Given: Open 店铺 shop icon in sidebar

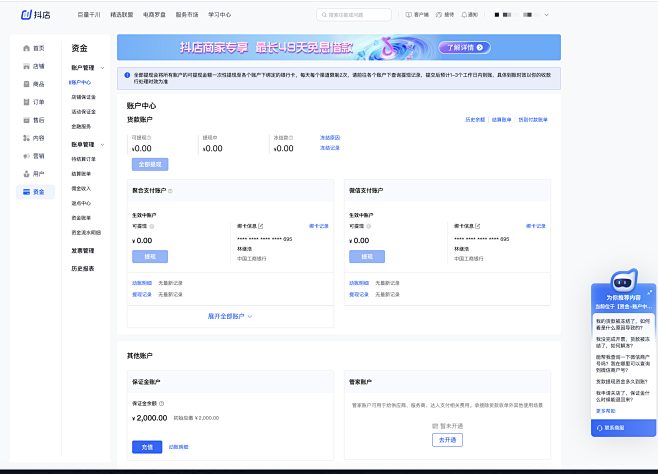Looking at the screenshot, I should click(26, 66).
